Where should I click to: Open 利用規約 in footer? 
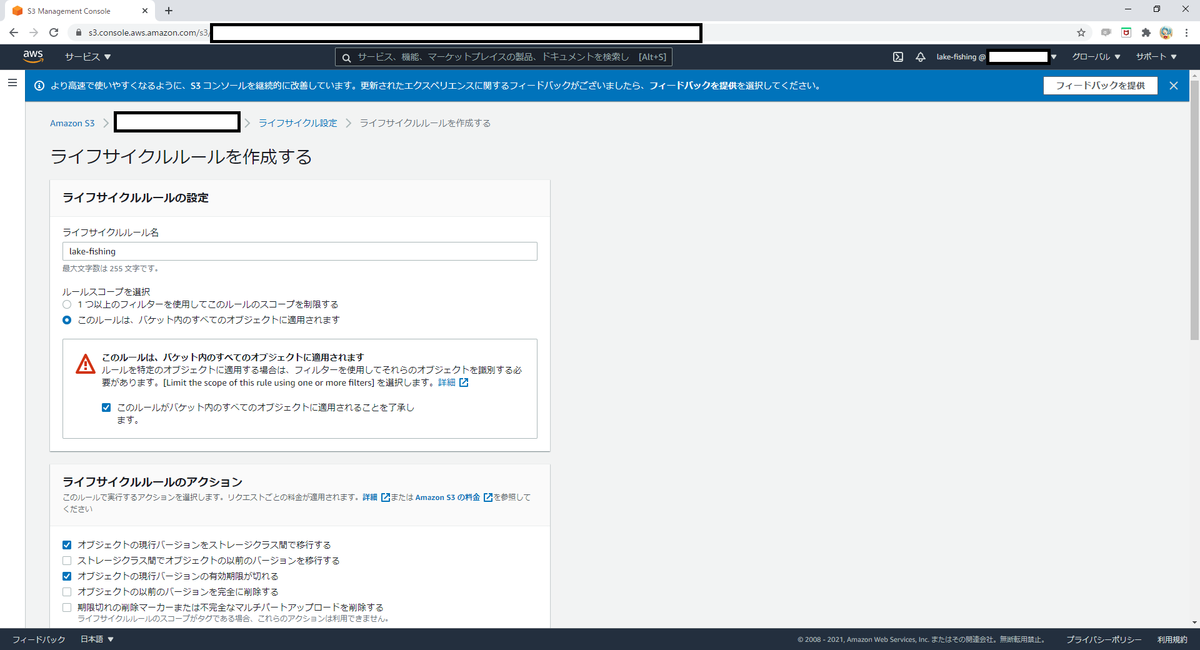tap(1172, 639)
